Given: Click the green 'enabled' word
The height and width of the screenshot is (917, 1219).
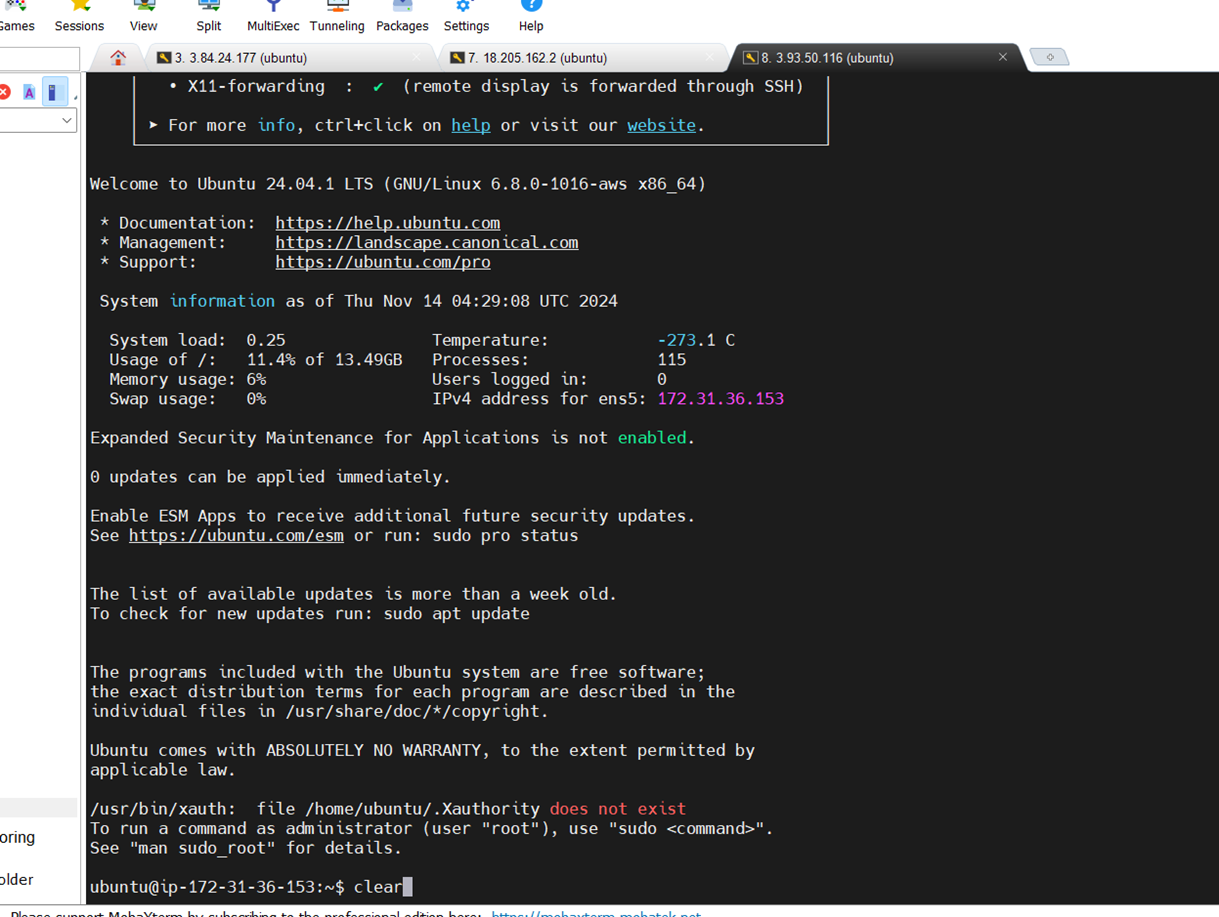Looking at the screenshot, I should pyautogui.click(x=652, y=438).
